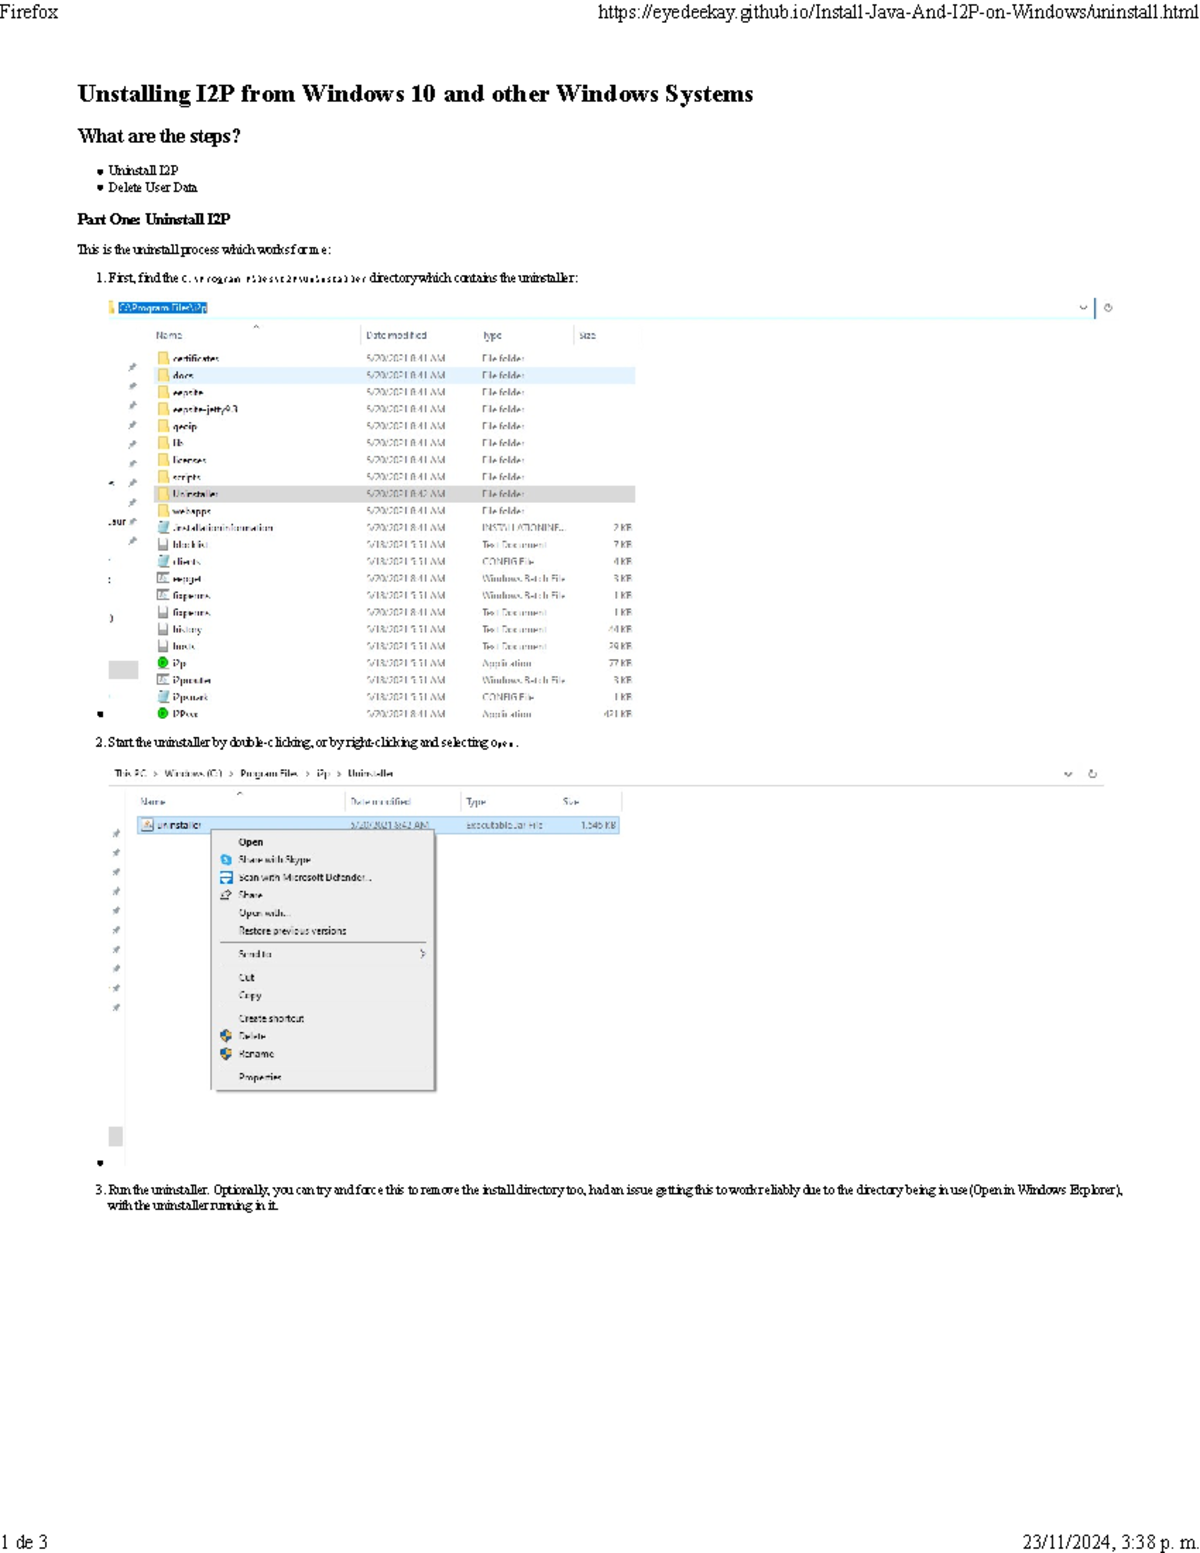This screenshot has height=1553, width=1200.
Task: Click refresh icon next to C:\Program Files\i2p address
Action: [x=1108, y=308]
